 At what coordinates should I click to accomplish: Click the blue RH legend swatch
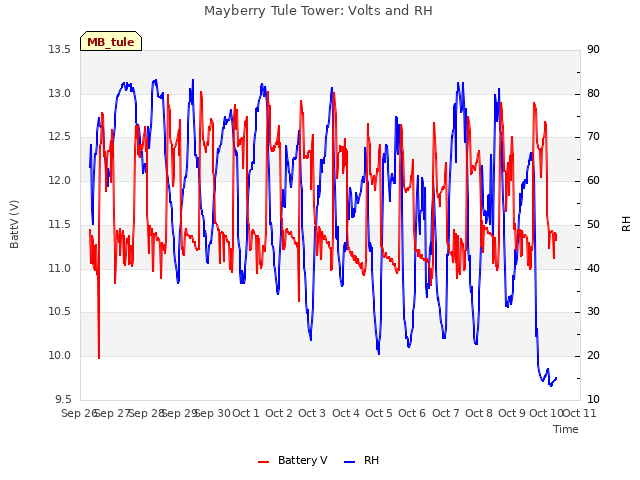[350, 462]
